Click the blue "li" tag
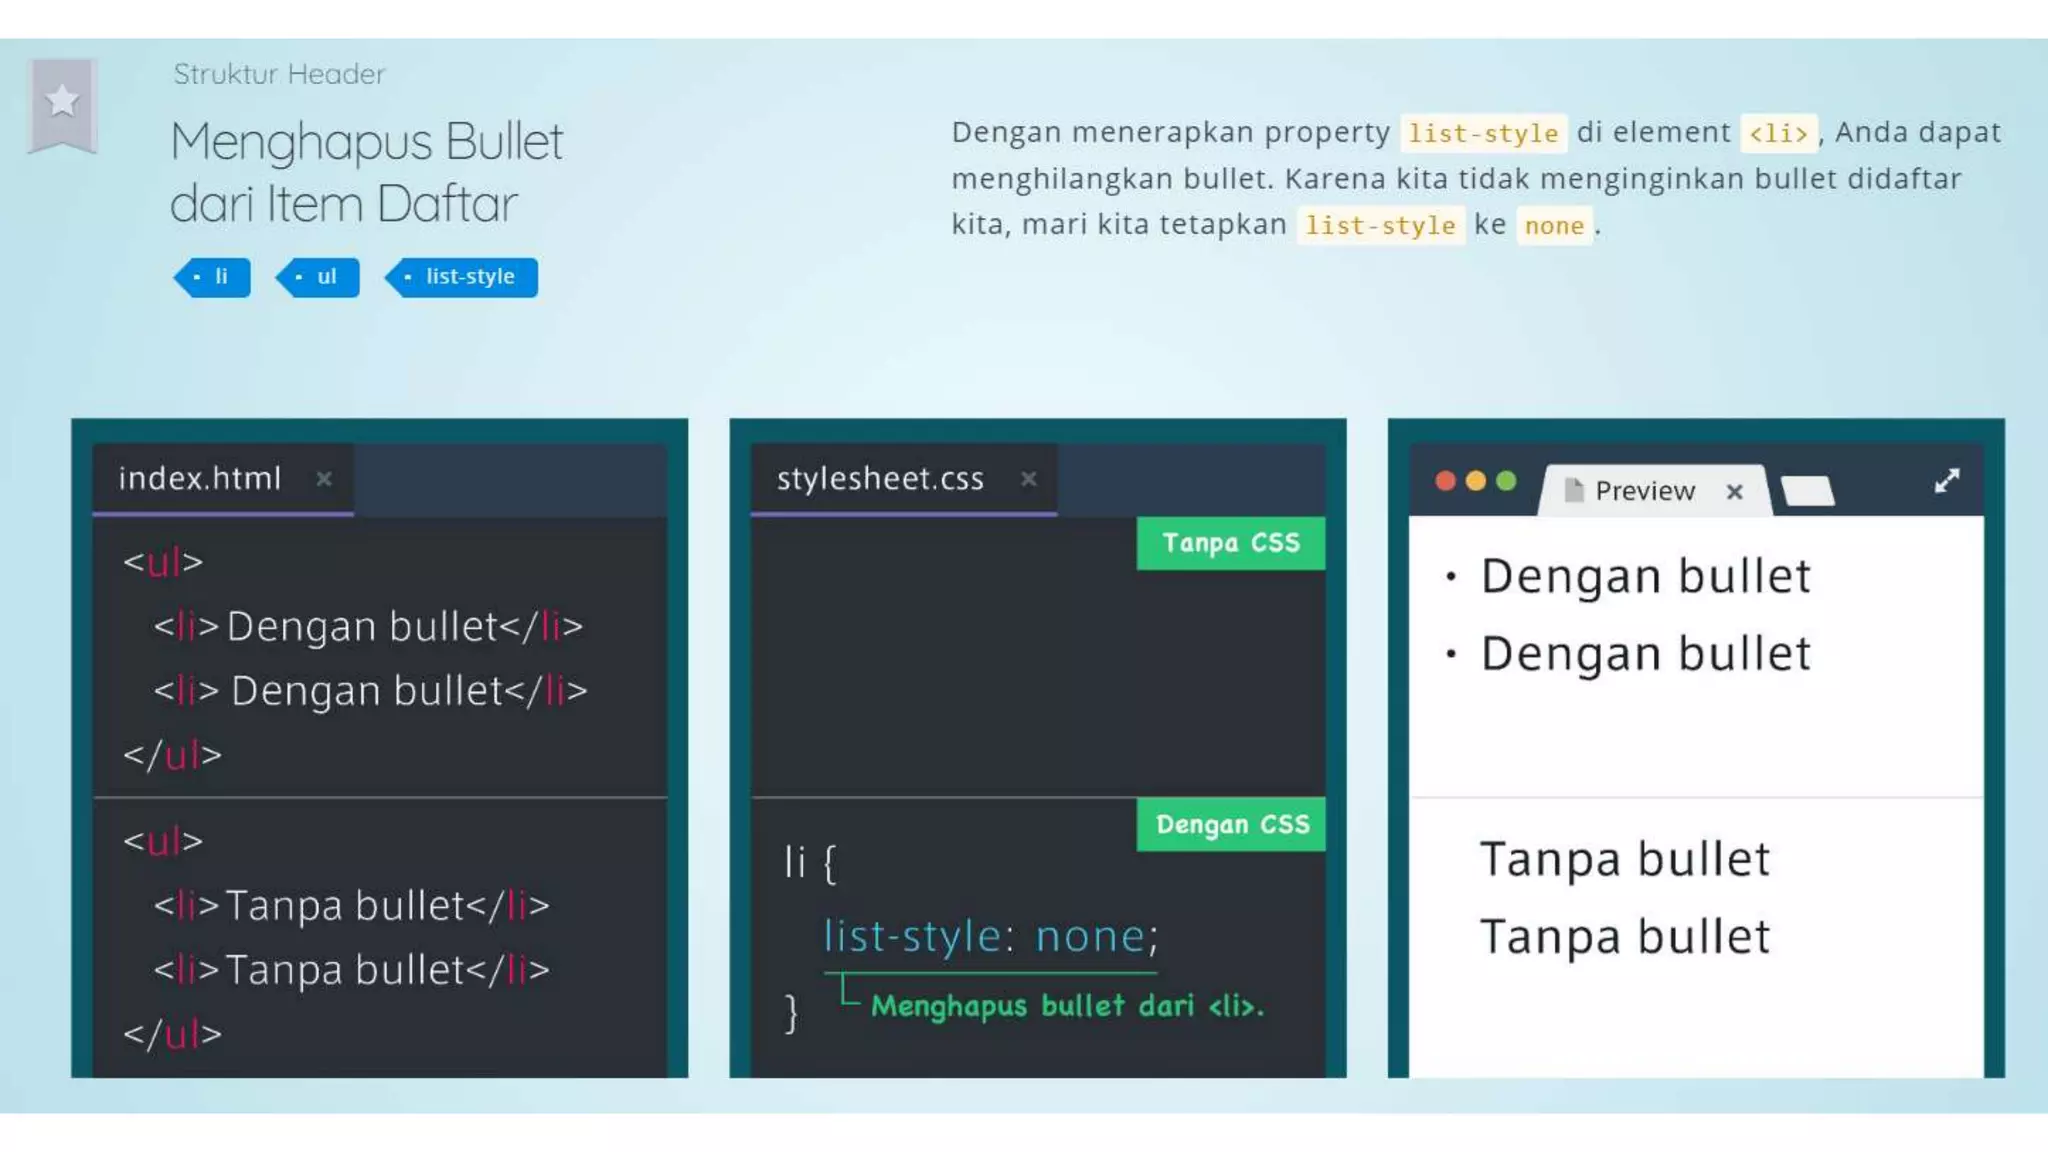Image resolution: width=2048 pixels, height=1152 pixels. coord(213,277)
